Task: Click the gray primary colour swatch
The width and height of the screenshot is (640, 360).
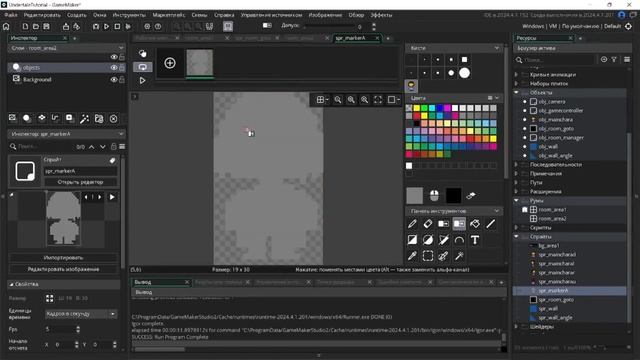Action: [x=415, y=196]
